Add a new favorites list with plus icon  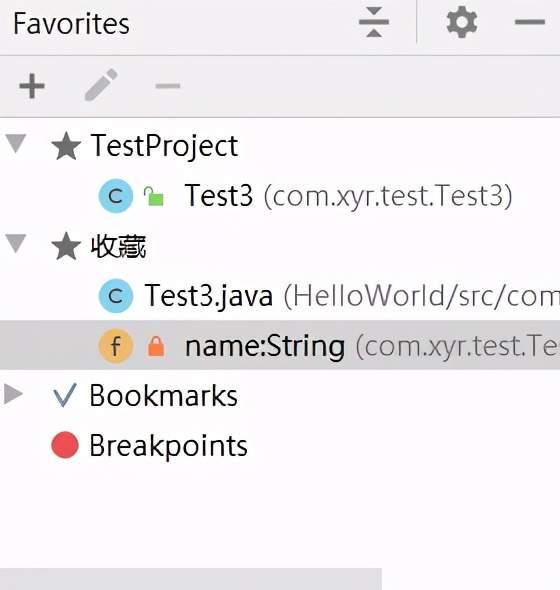pos(32,86)
